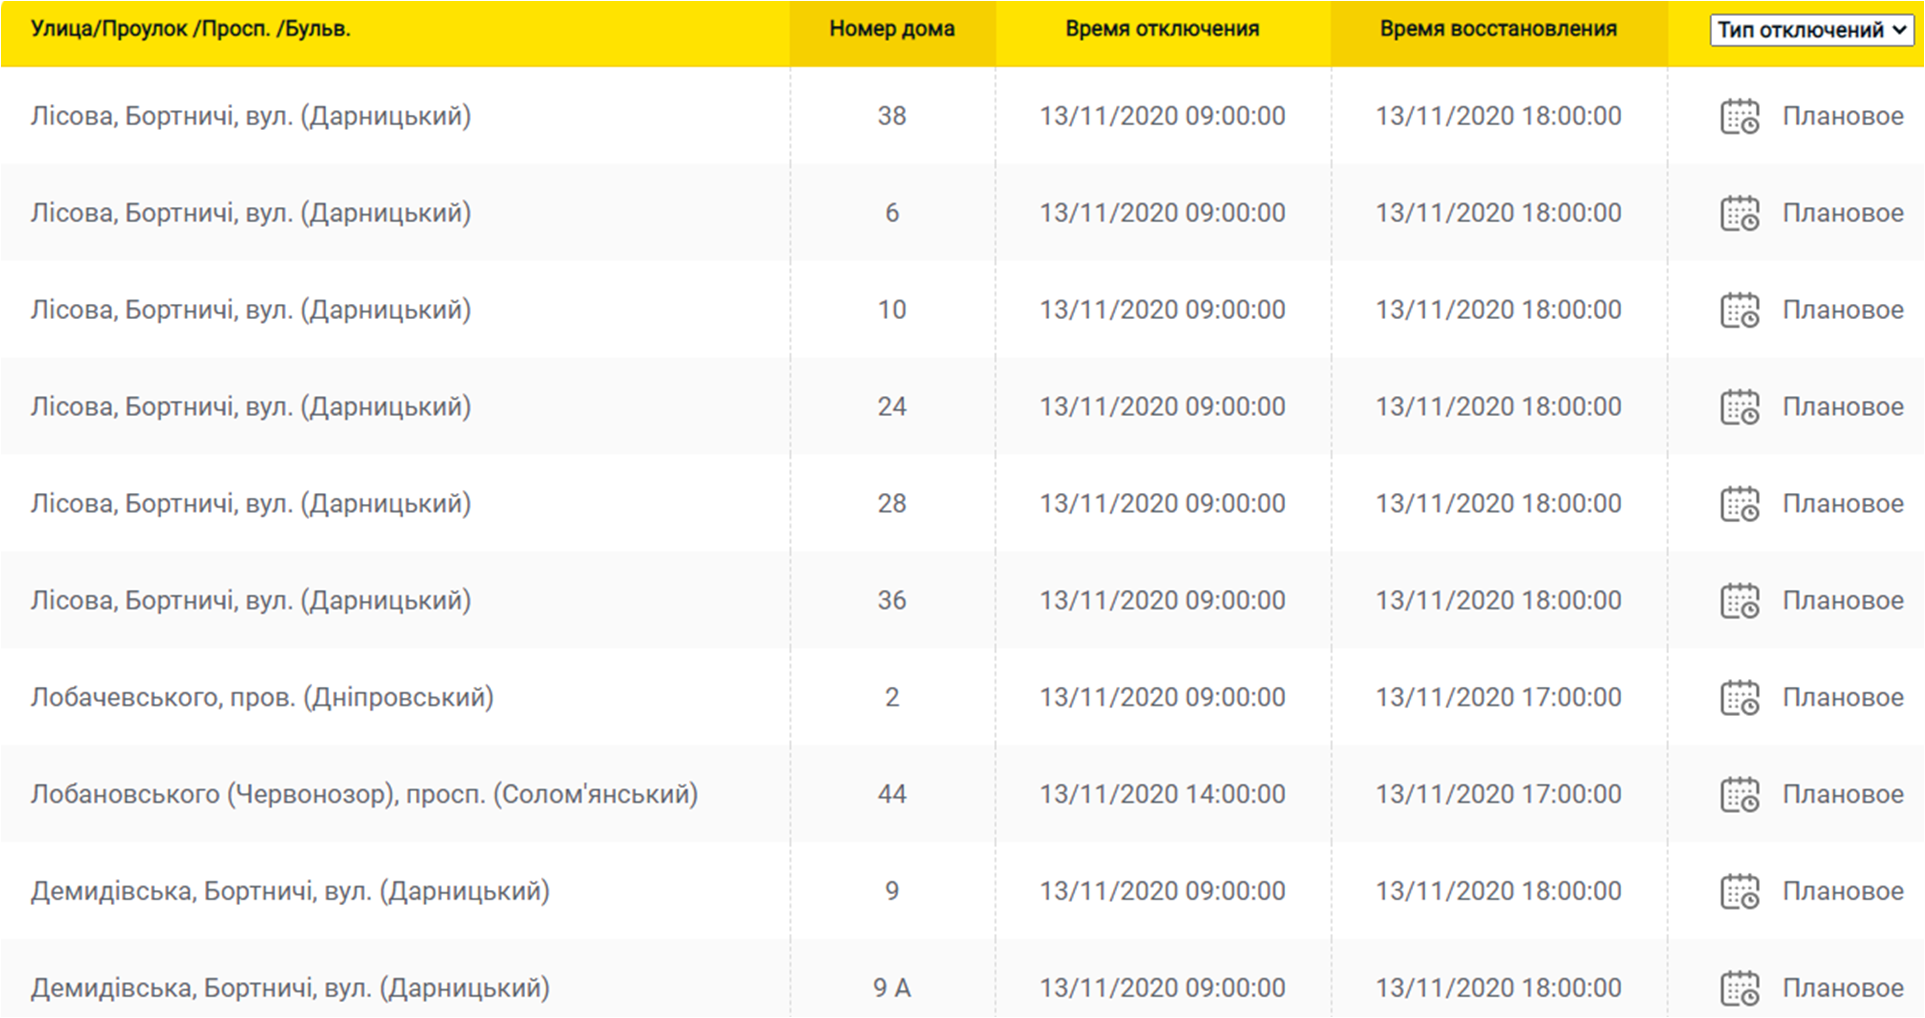
Task: Click the calendar icon in Лобановського row
Action: tap(1739, 796)
